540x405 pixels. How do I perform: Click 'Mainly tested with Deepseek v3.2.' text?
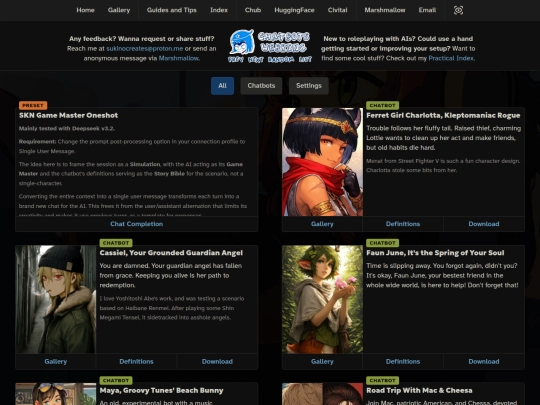click(x=67, y=128)
